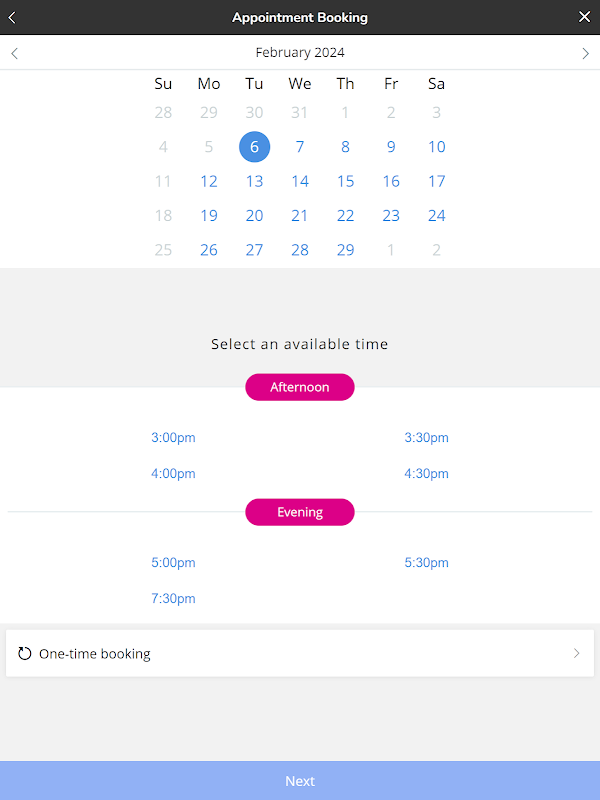Open the One-time booking row
Viewport: 600px width, 800px height.
point(300,654)
